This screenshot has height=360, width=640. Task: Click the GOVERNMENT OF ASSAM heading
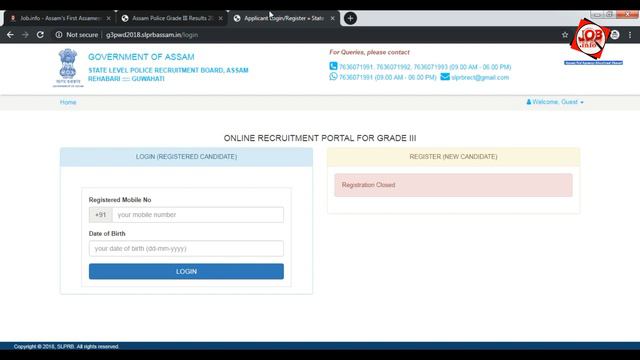pos(141,57)
